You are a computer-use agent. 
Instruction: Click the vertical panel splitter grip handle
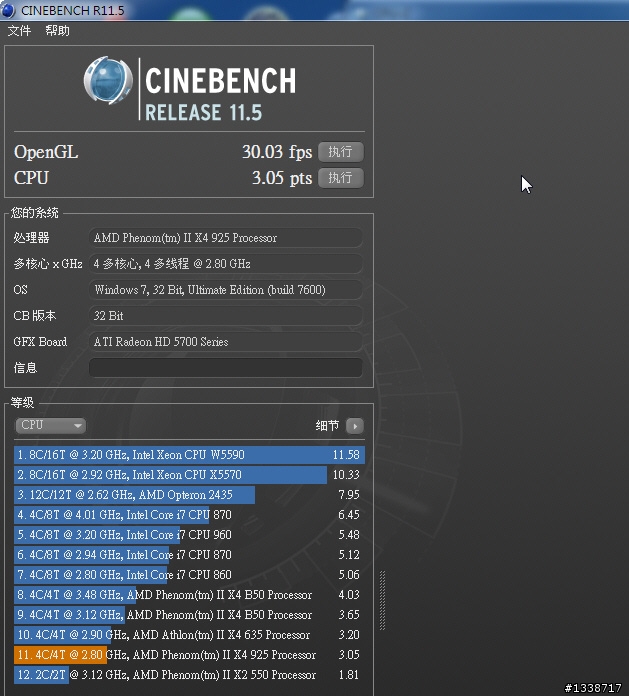click(x=382, y=600)
